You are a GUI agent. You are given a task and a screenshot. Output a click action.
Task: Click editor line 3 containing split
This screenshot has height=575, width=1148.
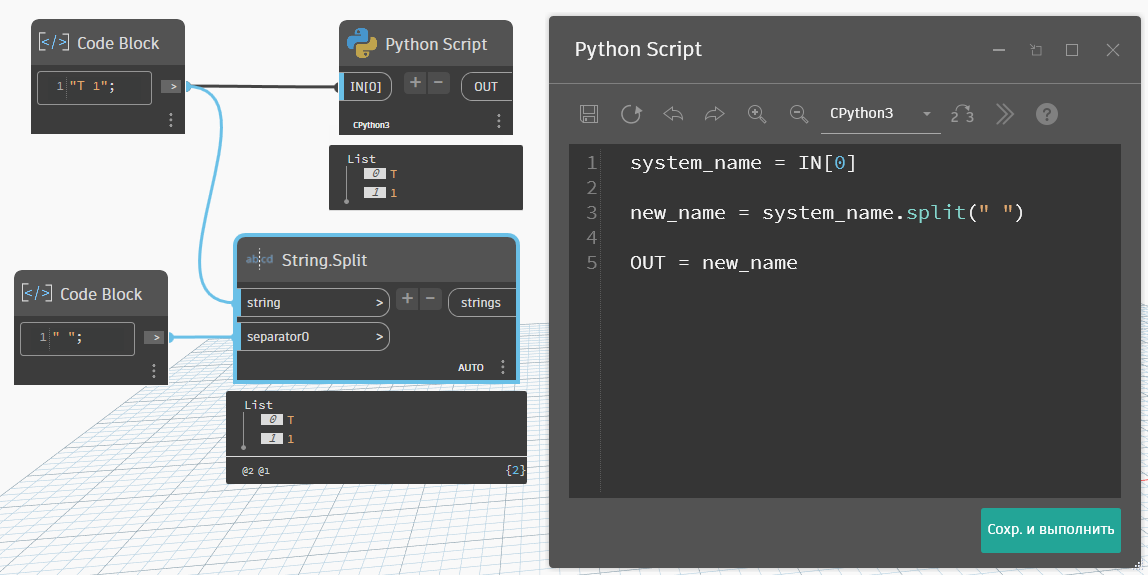(827, 213)
